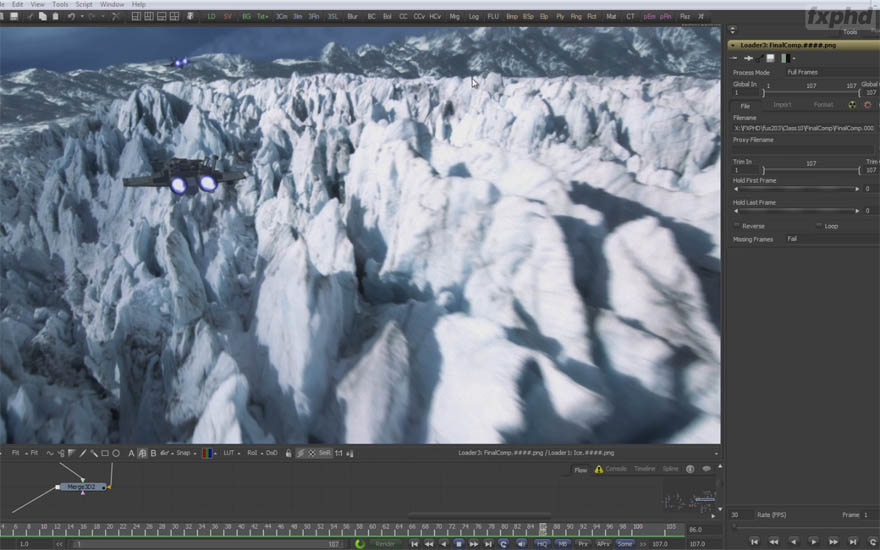Open the View menu
The height and width of the screenshot is (550, 880).
pos(37,4)
